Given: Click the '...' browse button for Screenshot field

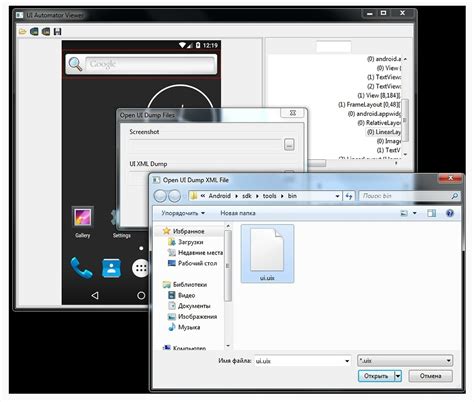Looking at the screenshot, I should coord(289,145).
